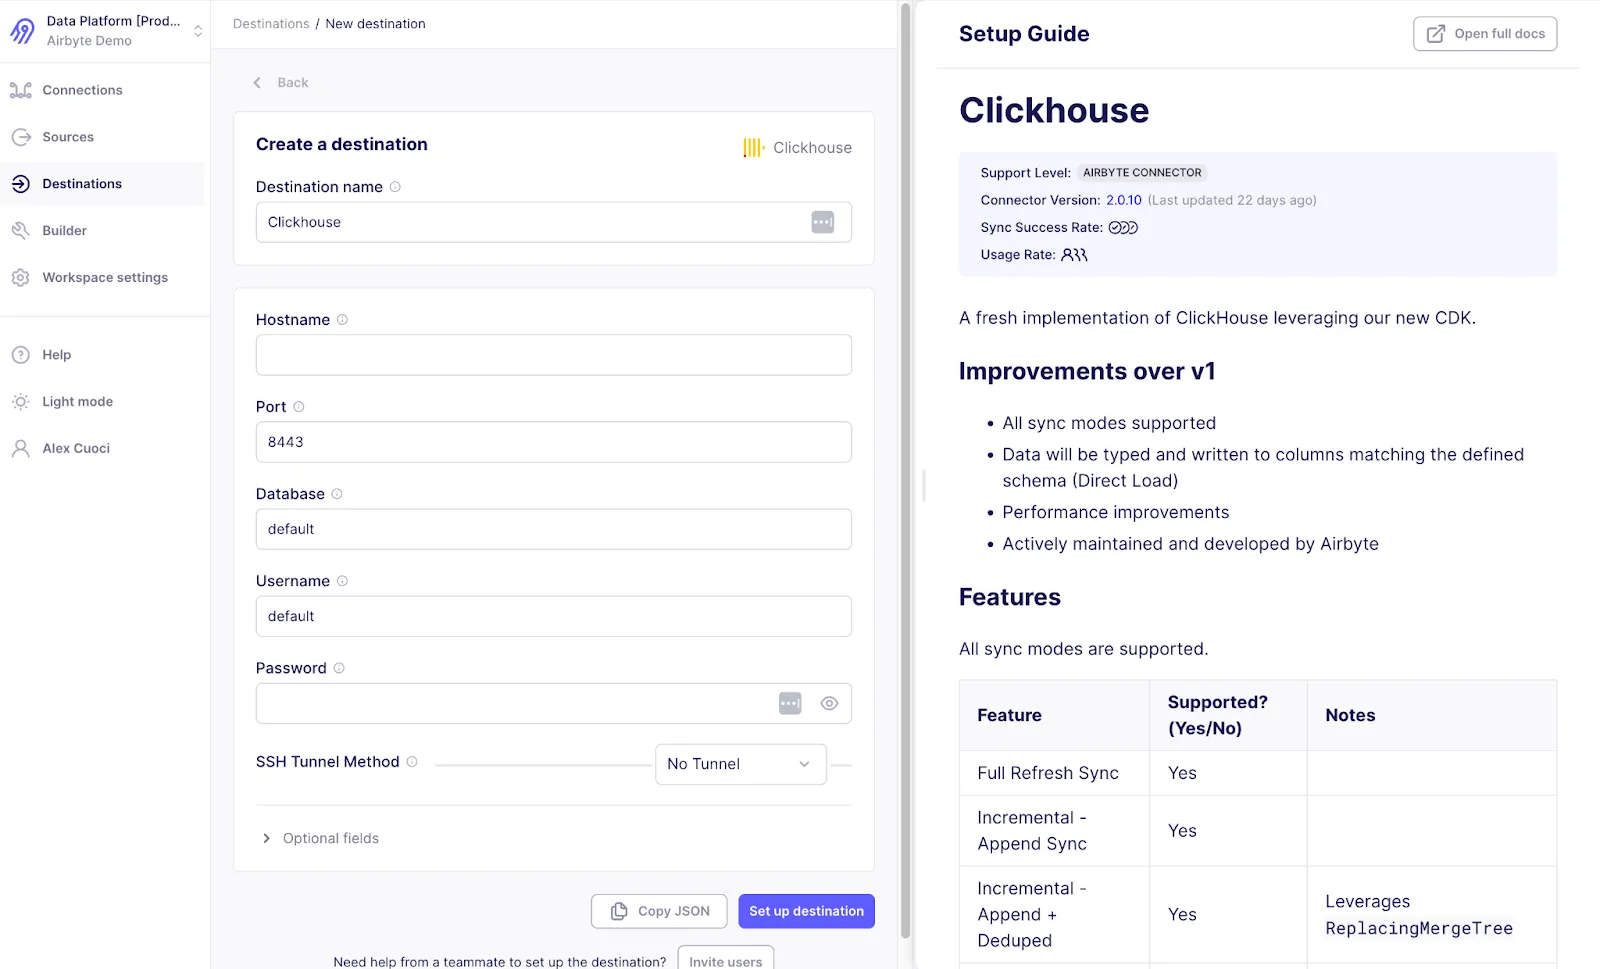Viewport: 1600px width, 969px height.
Task: Click the Alex Cuoci user icon
Action: click(21, 449)
